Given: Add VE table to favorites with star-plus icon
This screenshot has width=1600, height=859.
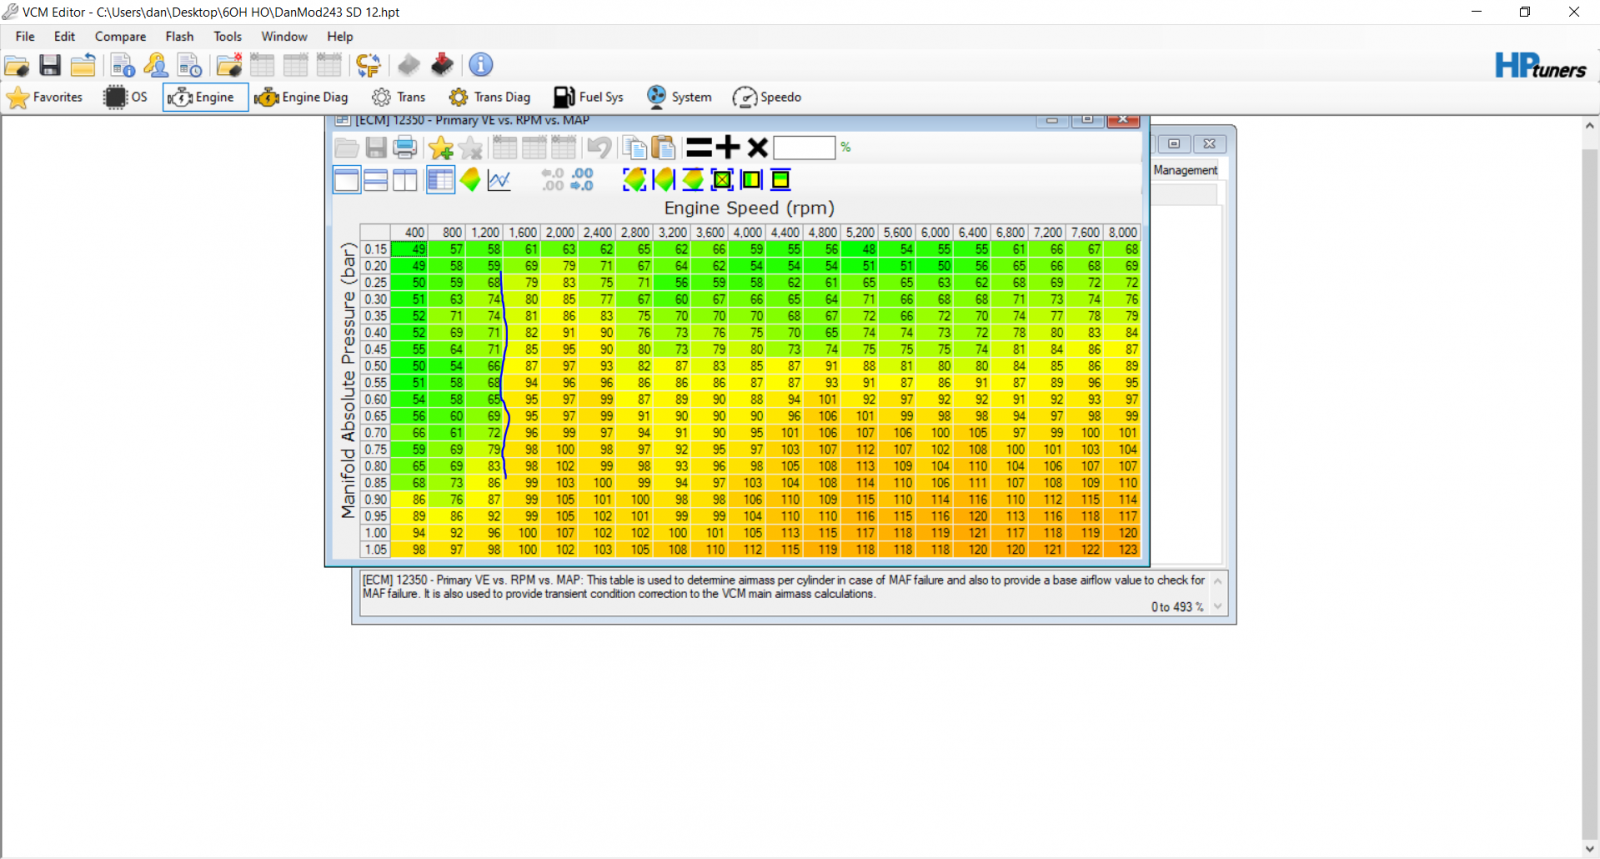Looking at the screenshot, I should [x=441, y=148].
